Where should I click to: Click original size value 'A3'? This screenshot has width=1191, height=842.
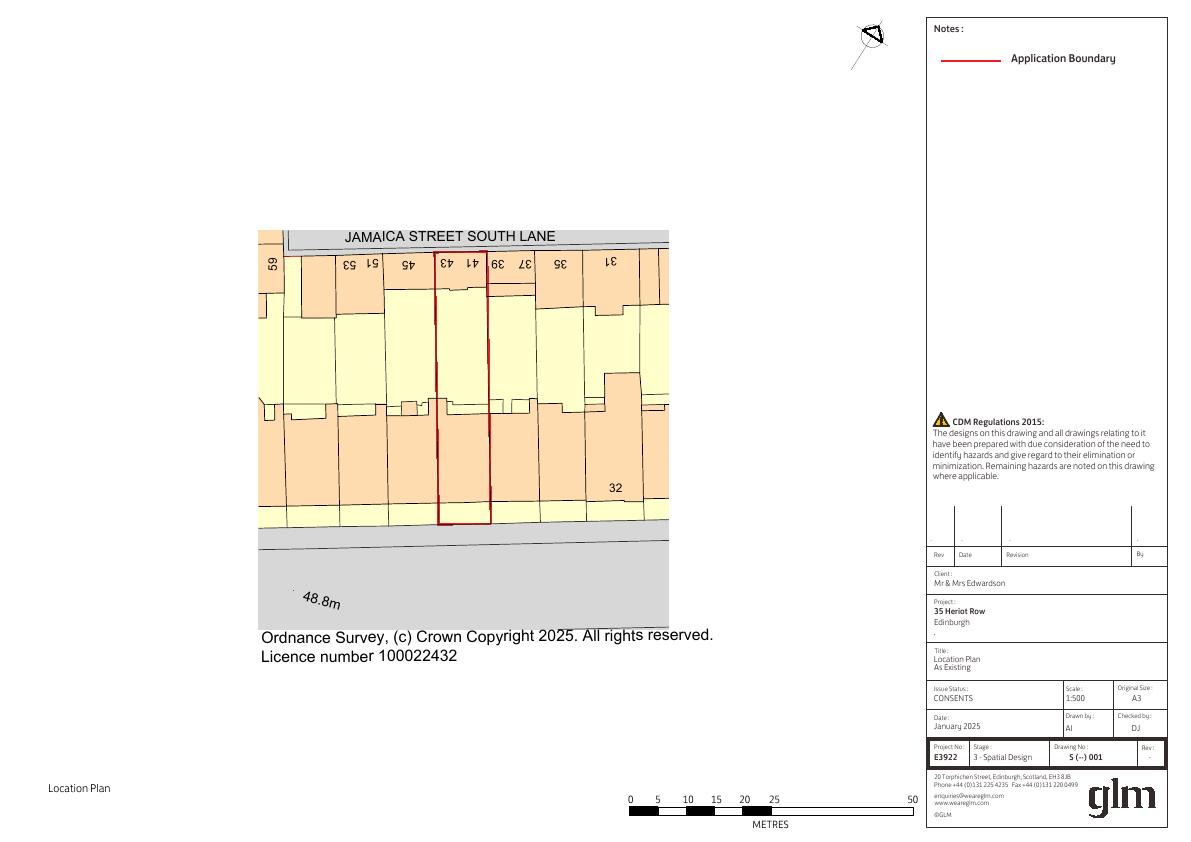tap(1136, 698)
